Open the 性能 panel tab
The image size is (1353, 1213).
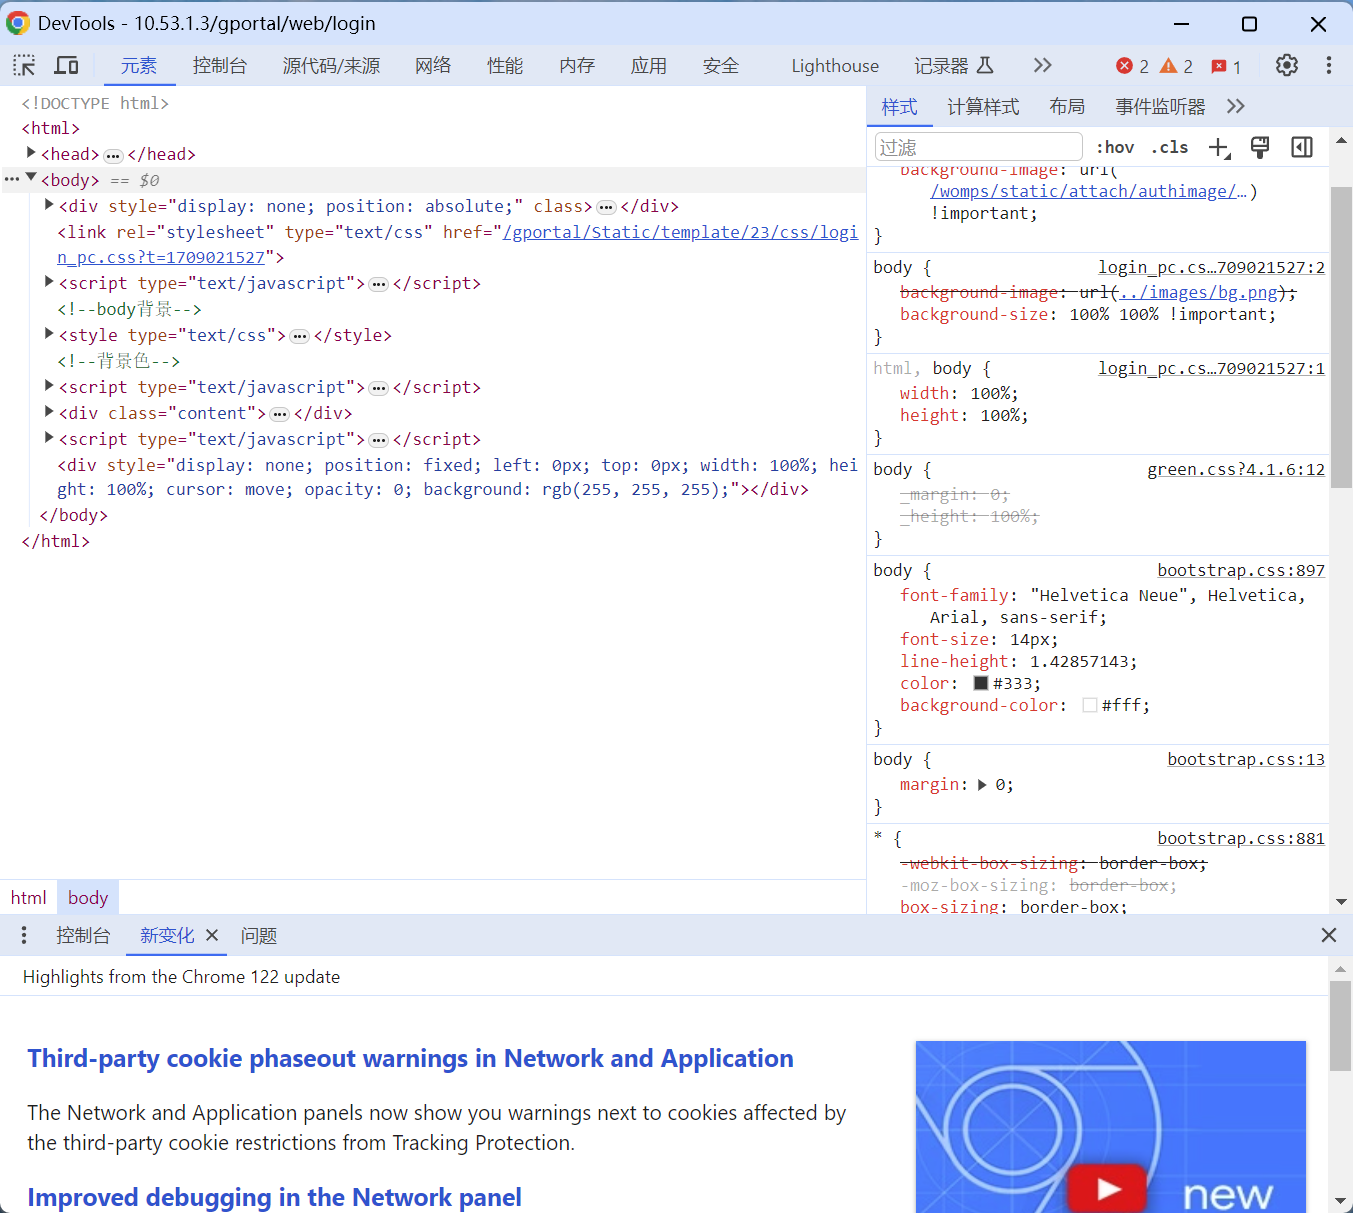point(505,66)
